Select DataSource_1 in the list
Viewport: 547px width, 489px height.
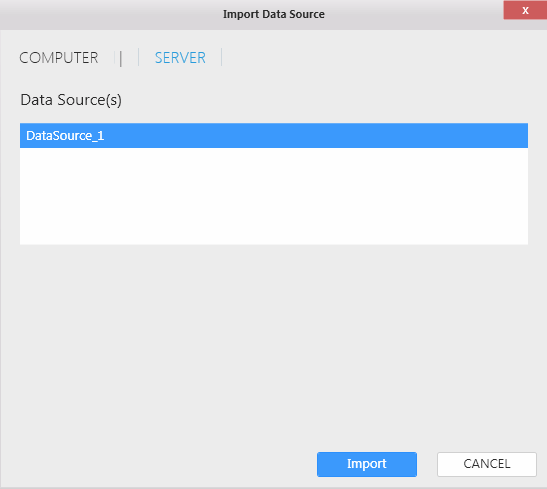(274, 135)
